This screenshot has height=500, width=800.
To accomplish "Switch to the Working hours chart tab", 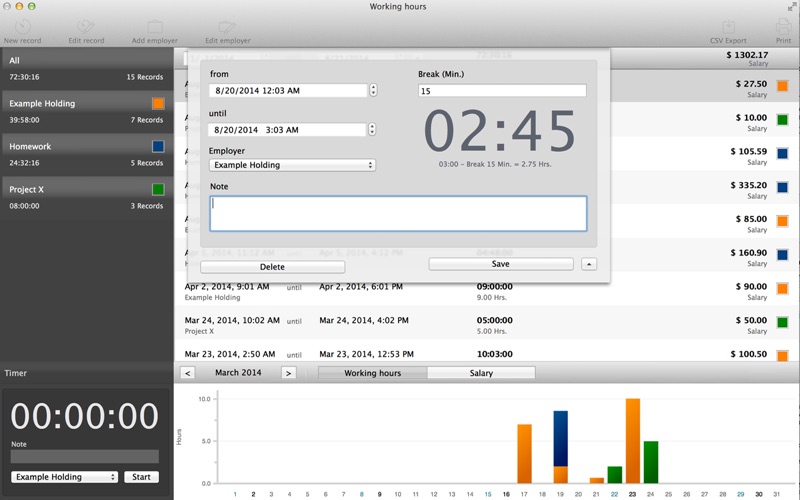I will point(372,373).
